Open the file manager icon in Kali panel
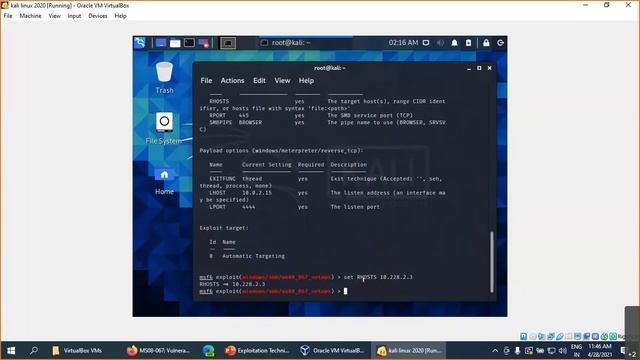This screenshot has height=360, width=640. pos(175,43)
